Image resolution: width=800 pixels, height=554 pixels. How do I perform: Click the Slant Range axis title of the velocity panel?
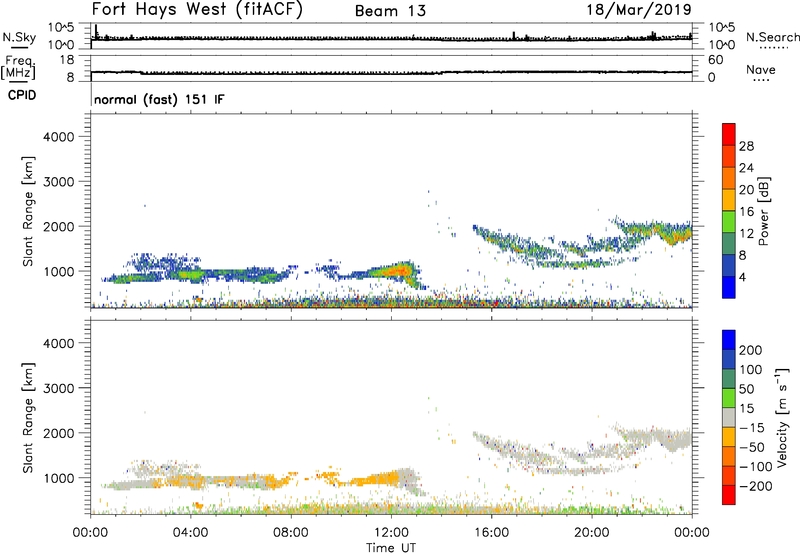[x=28, y=418]
